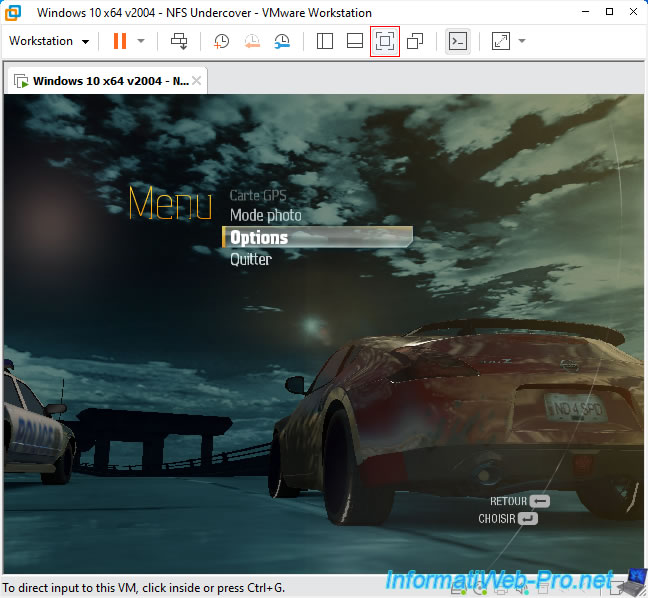Revert VM to its previous snapshot
The height and width of the screenshot is (598, 648).
[252, 41]
